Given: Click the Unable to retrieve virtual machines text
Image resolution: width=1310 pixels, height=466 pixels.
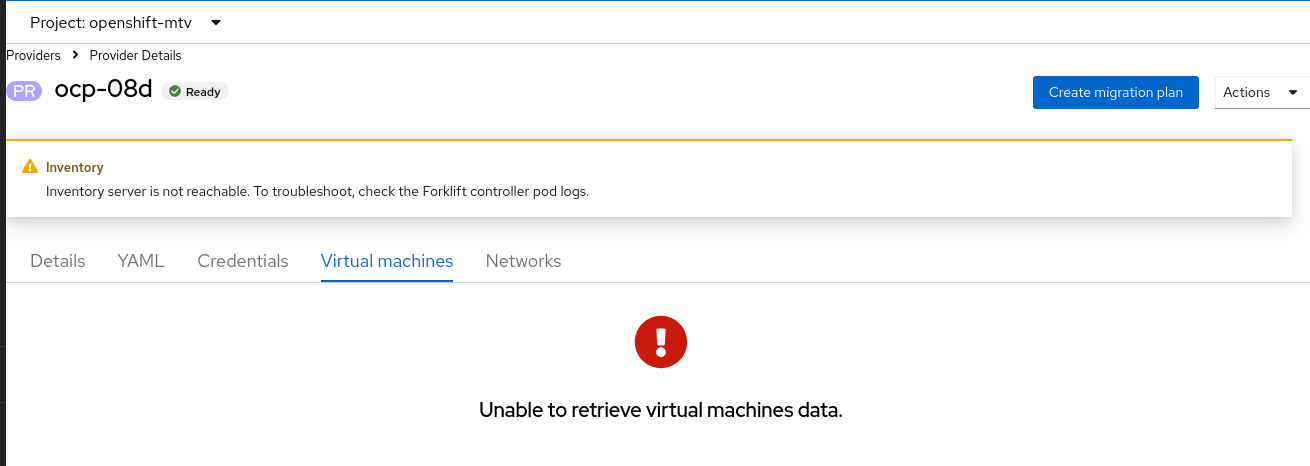Looking at the screenshot, I should pyautogui.click(x=661, y=410).
